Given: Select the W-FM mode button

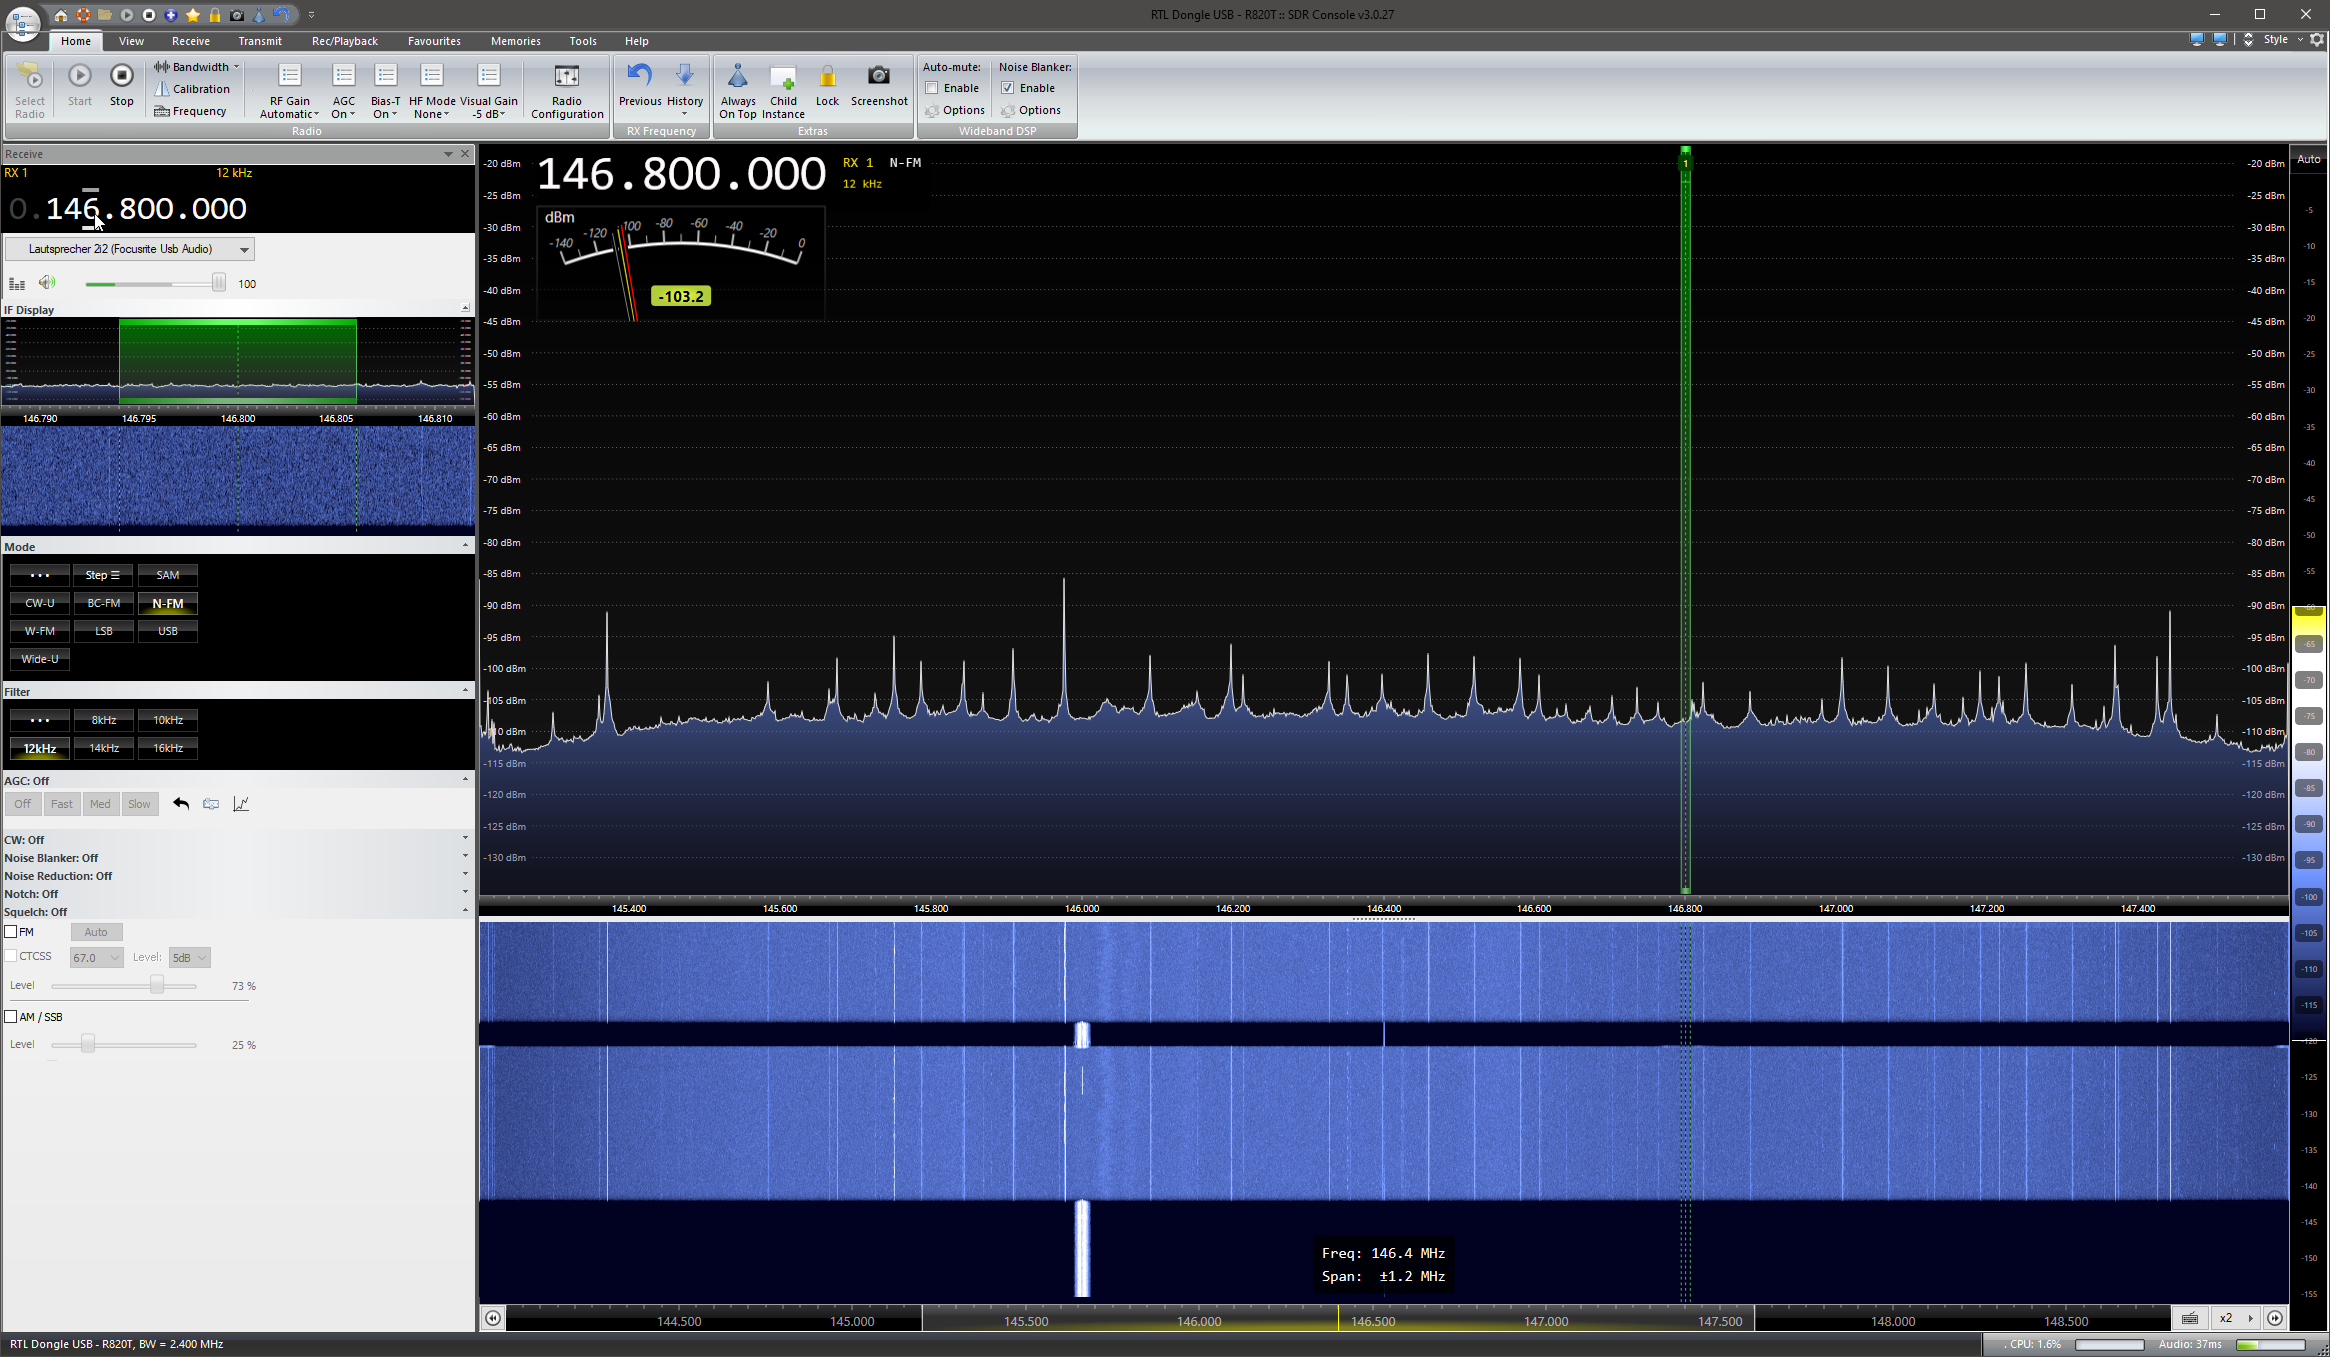Looking at the screenshot, I should tap(40, 631).
